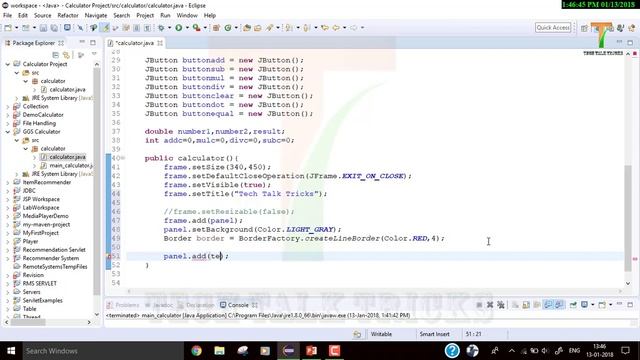Image resolution: width=640 pixels, height=360 pixels.
Task: Toggle Skip All Breakpoints toolbar icon
Action: [80, 28]
